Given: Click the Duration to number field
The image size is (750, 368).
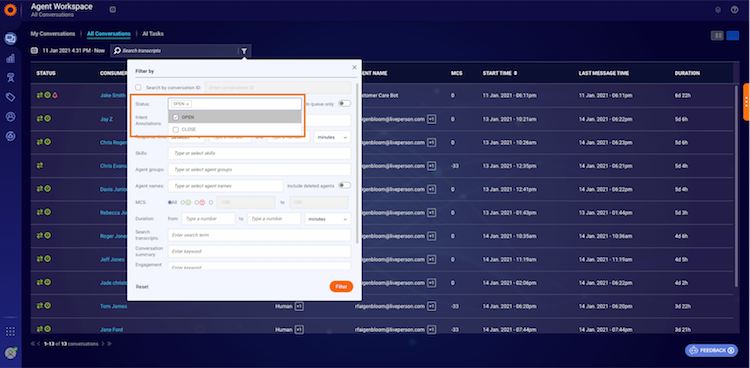Looking at the screenshot, I should 274,219.
